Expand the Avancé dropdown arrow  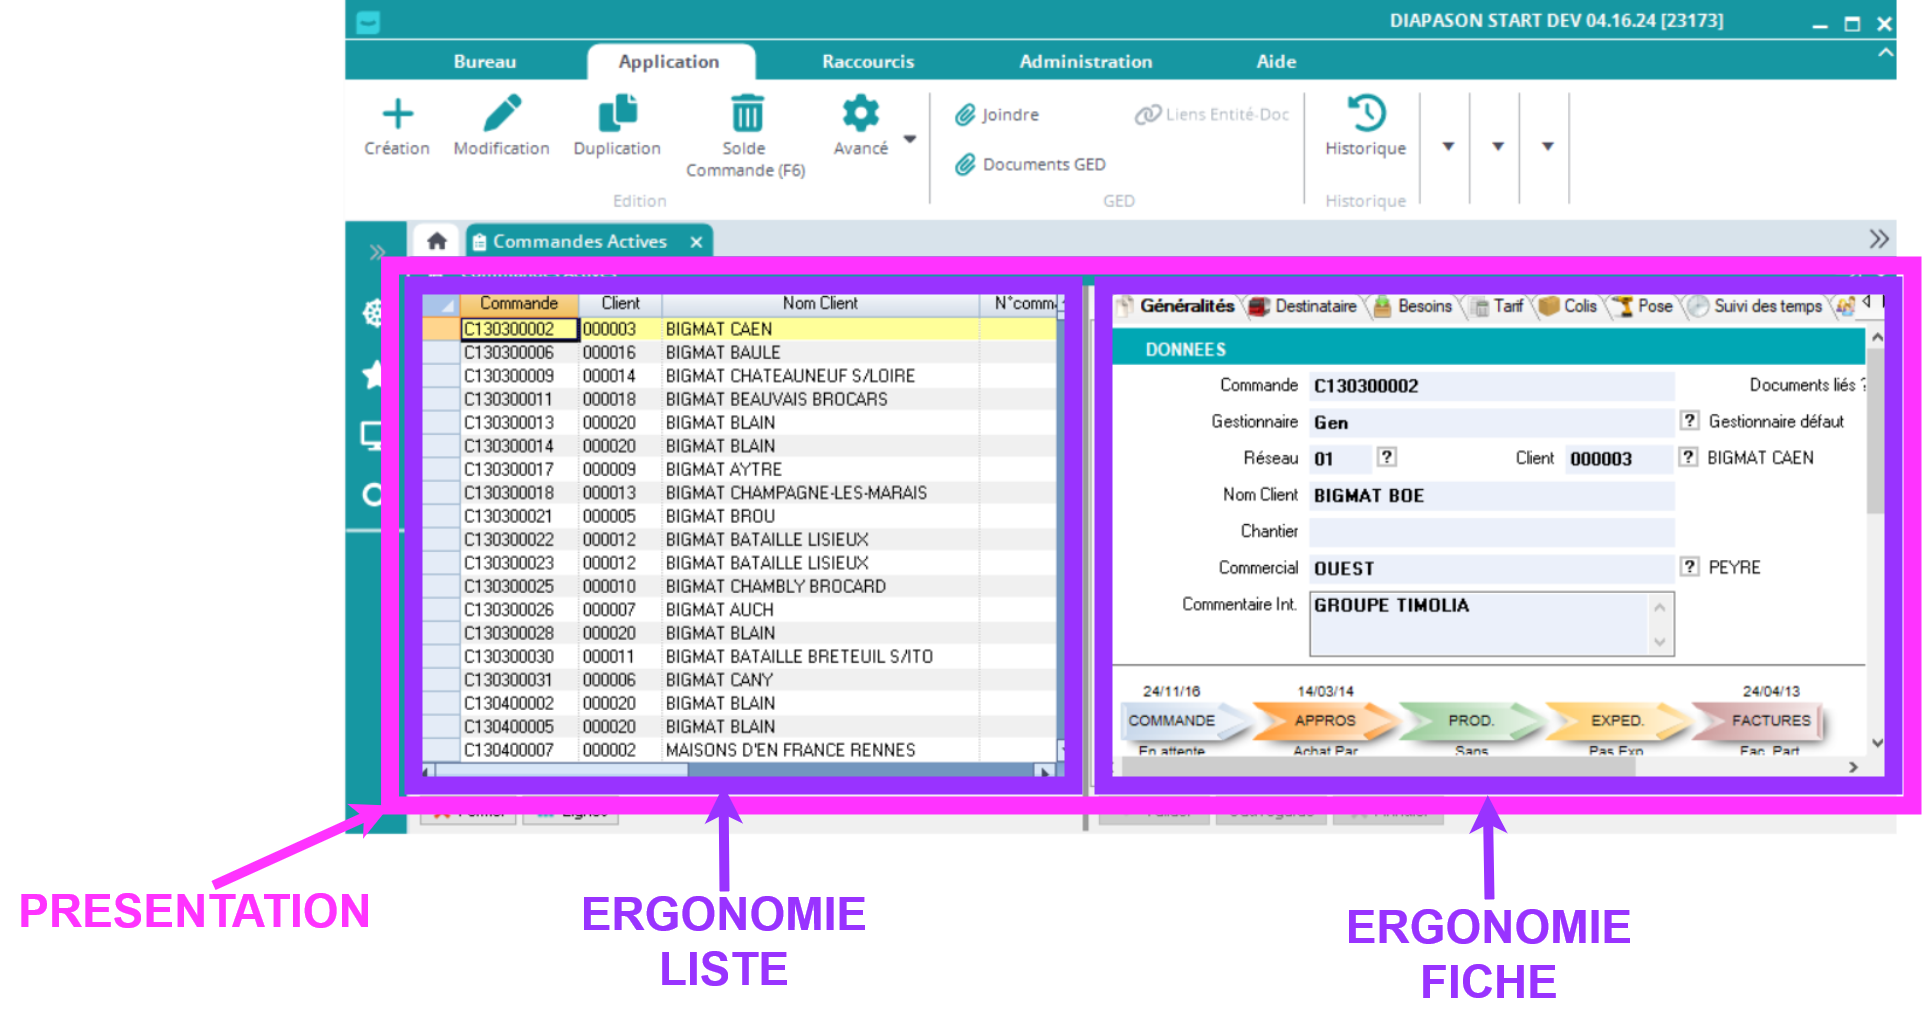click(x=910, y=140)
